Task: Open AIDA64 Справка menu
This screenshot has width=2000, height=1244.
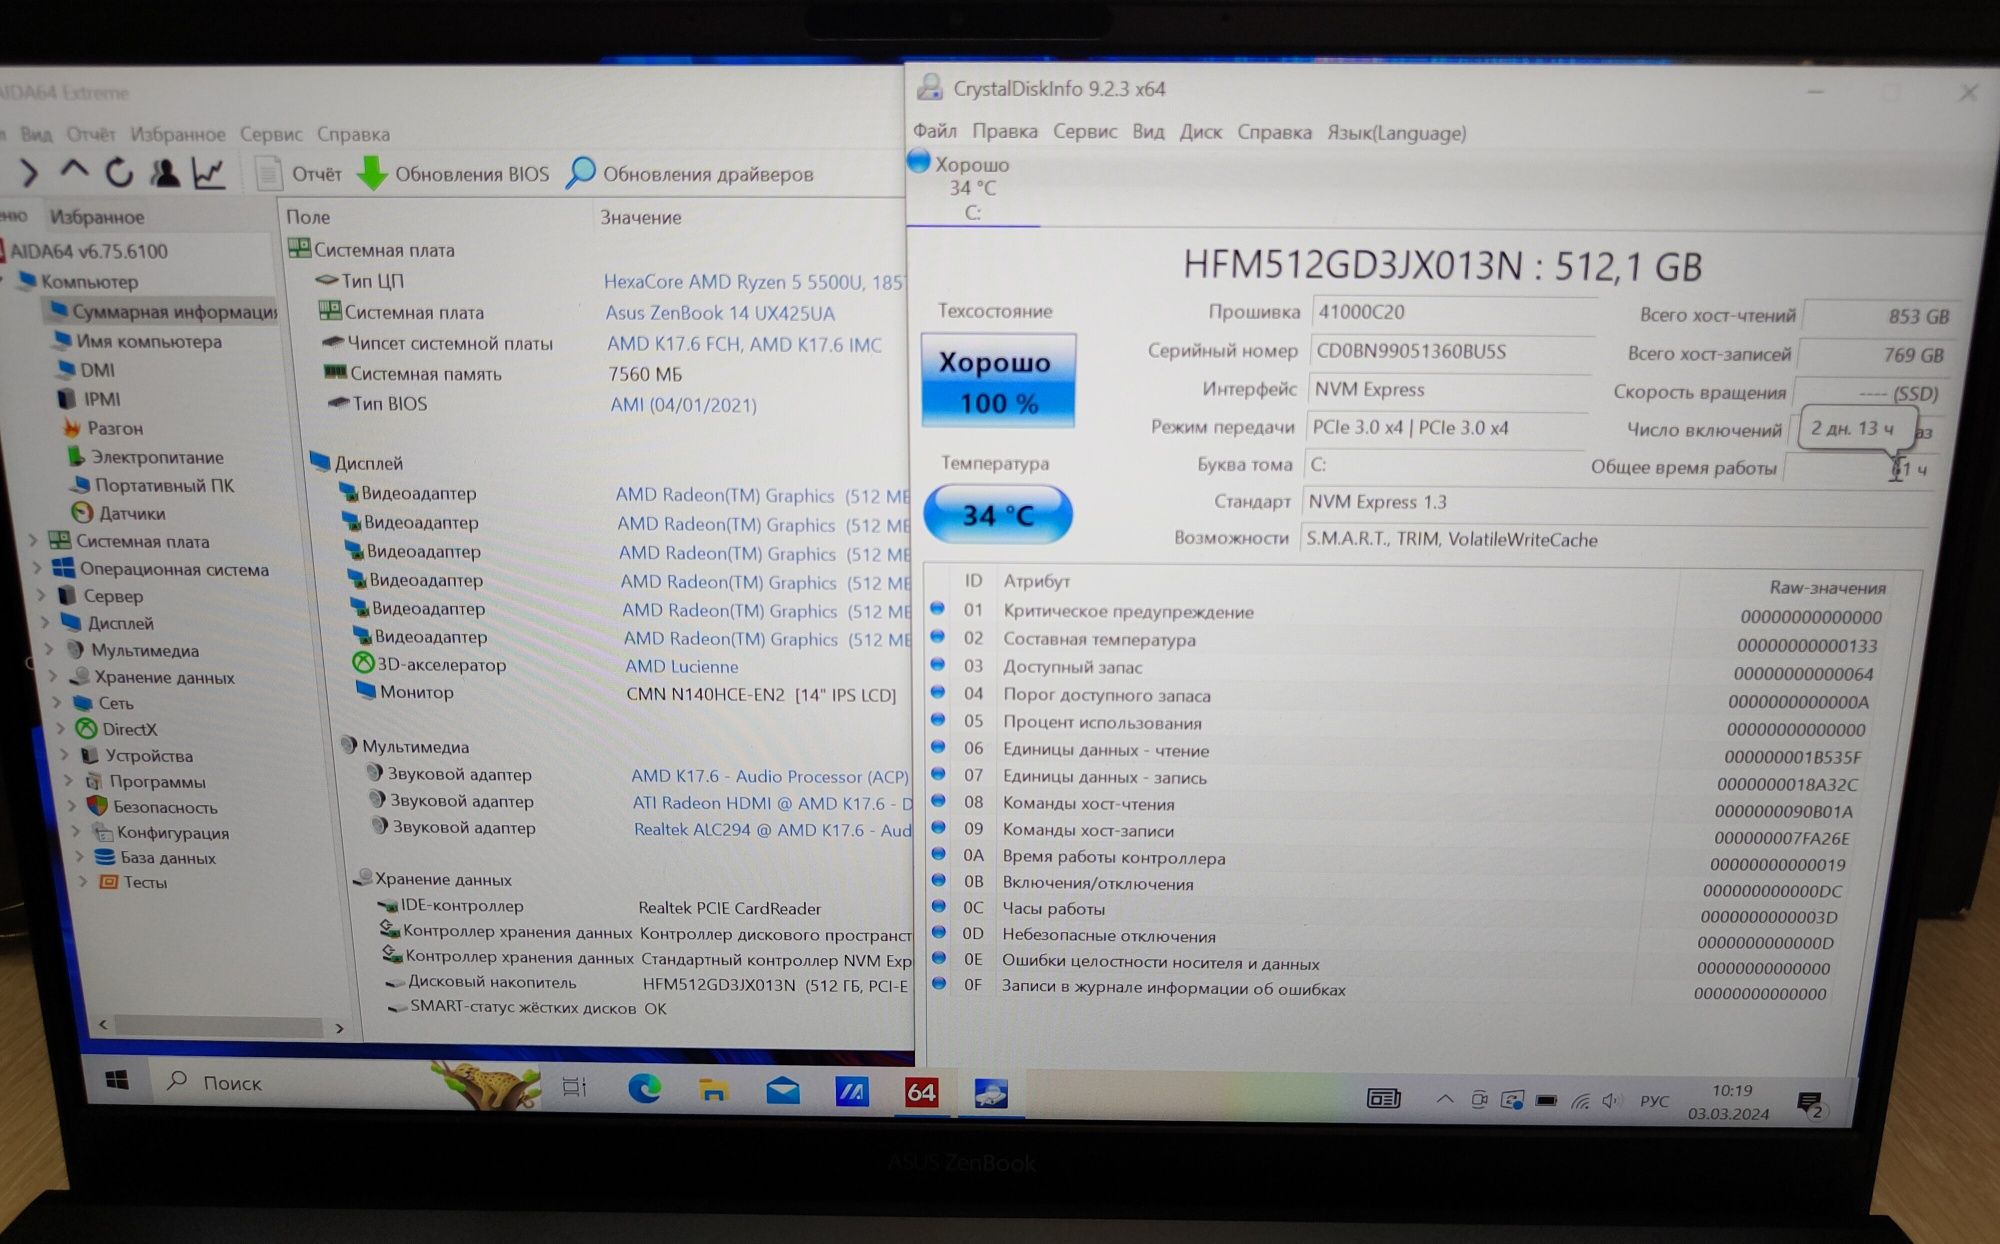Action: point(353,134)
